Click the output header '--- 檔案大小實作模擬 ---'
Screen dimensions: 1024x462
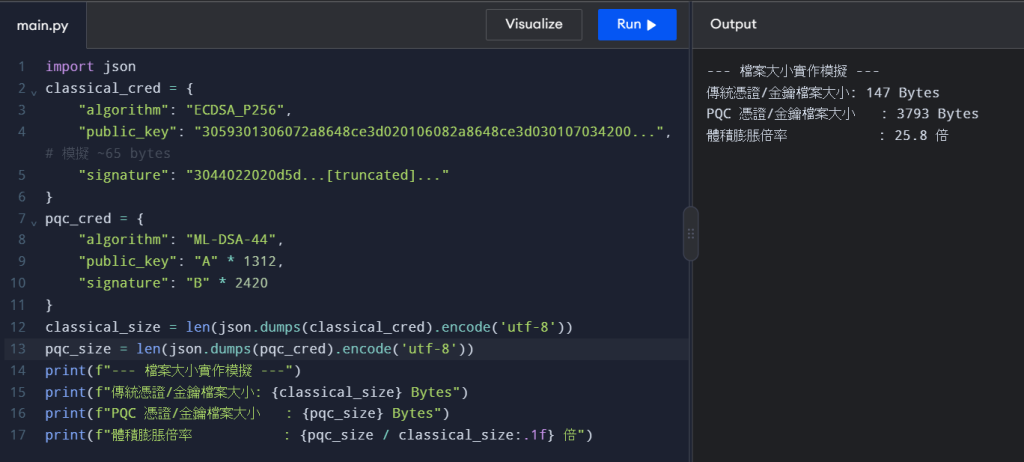click(x=793, y=71)
